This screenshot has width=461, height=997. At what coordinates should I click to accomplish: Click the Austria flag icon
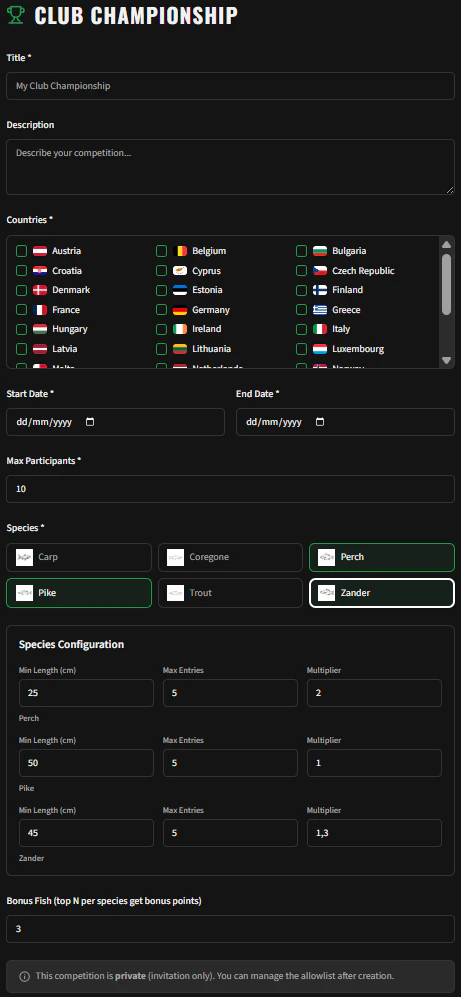click(40, 251)
